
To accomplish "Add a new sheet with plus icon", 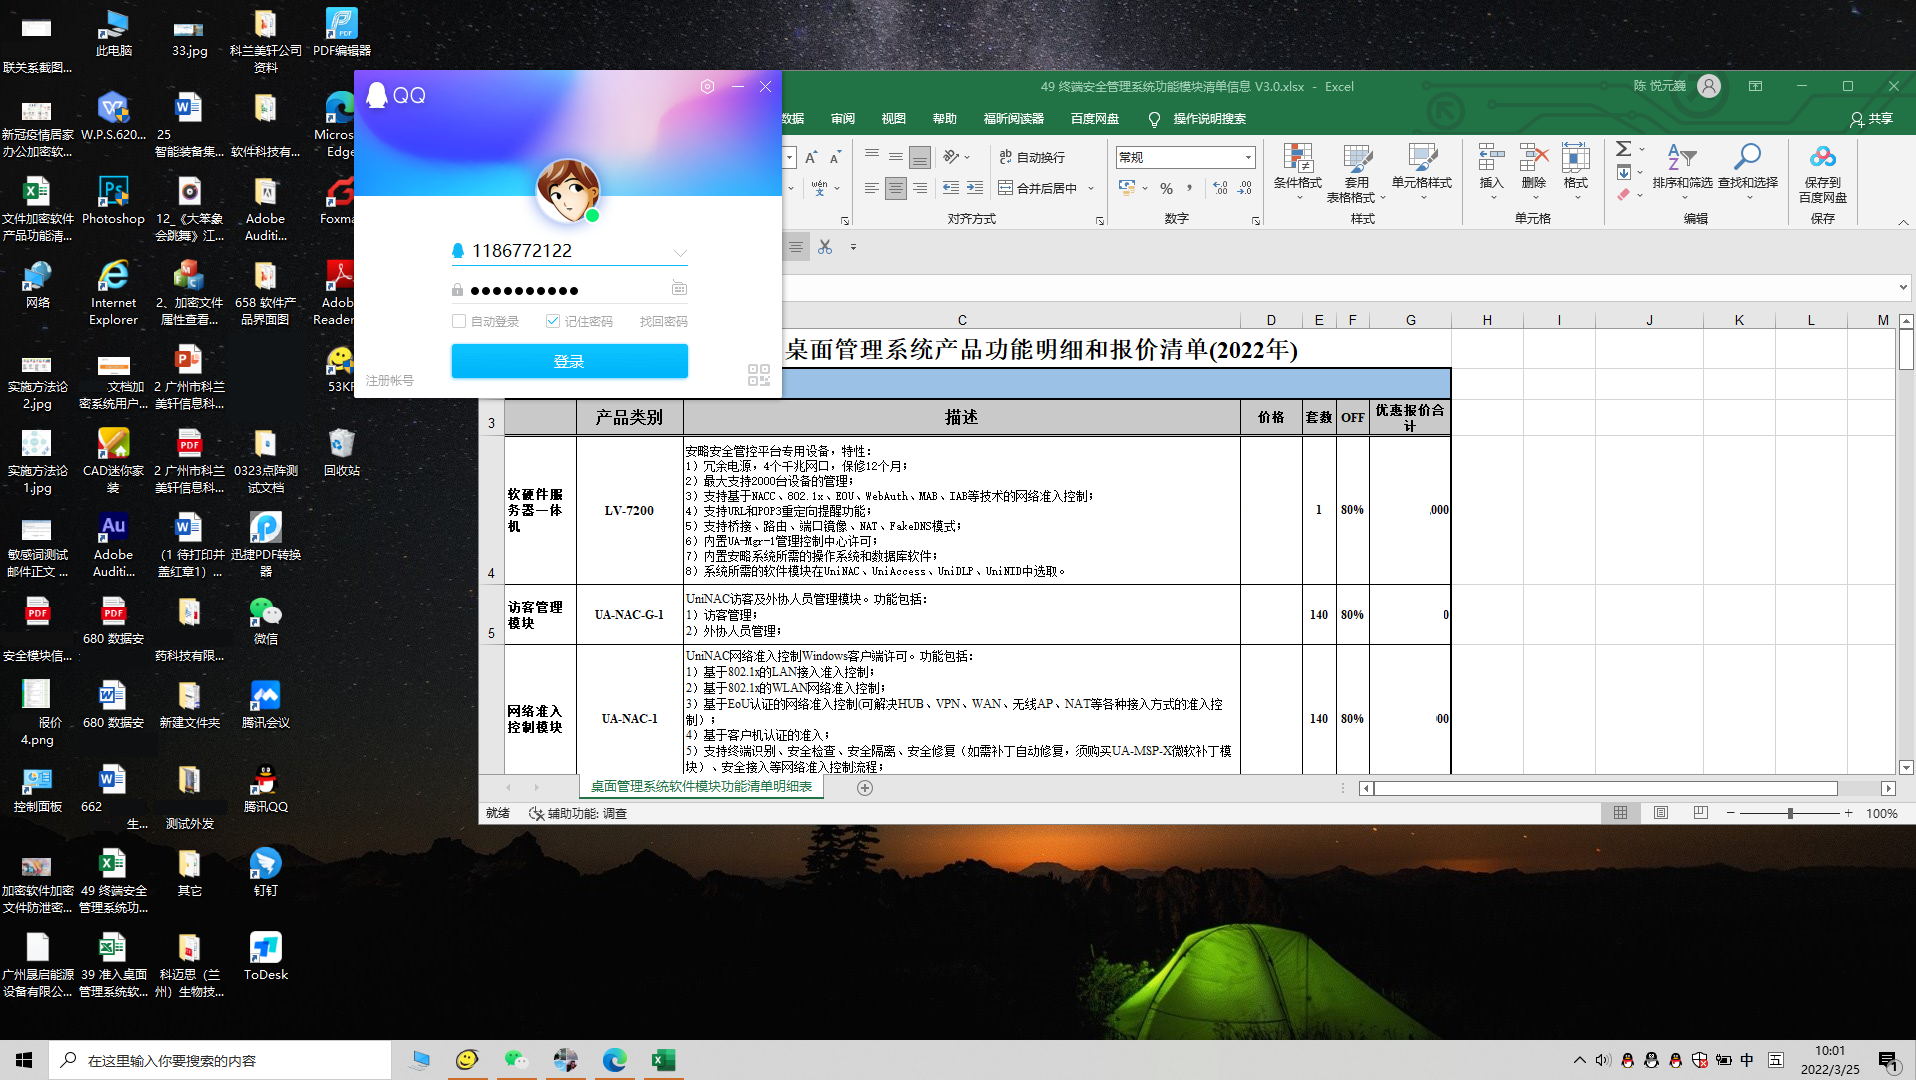I will [x=865, y=788].
